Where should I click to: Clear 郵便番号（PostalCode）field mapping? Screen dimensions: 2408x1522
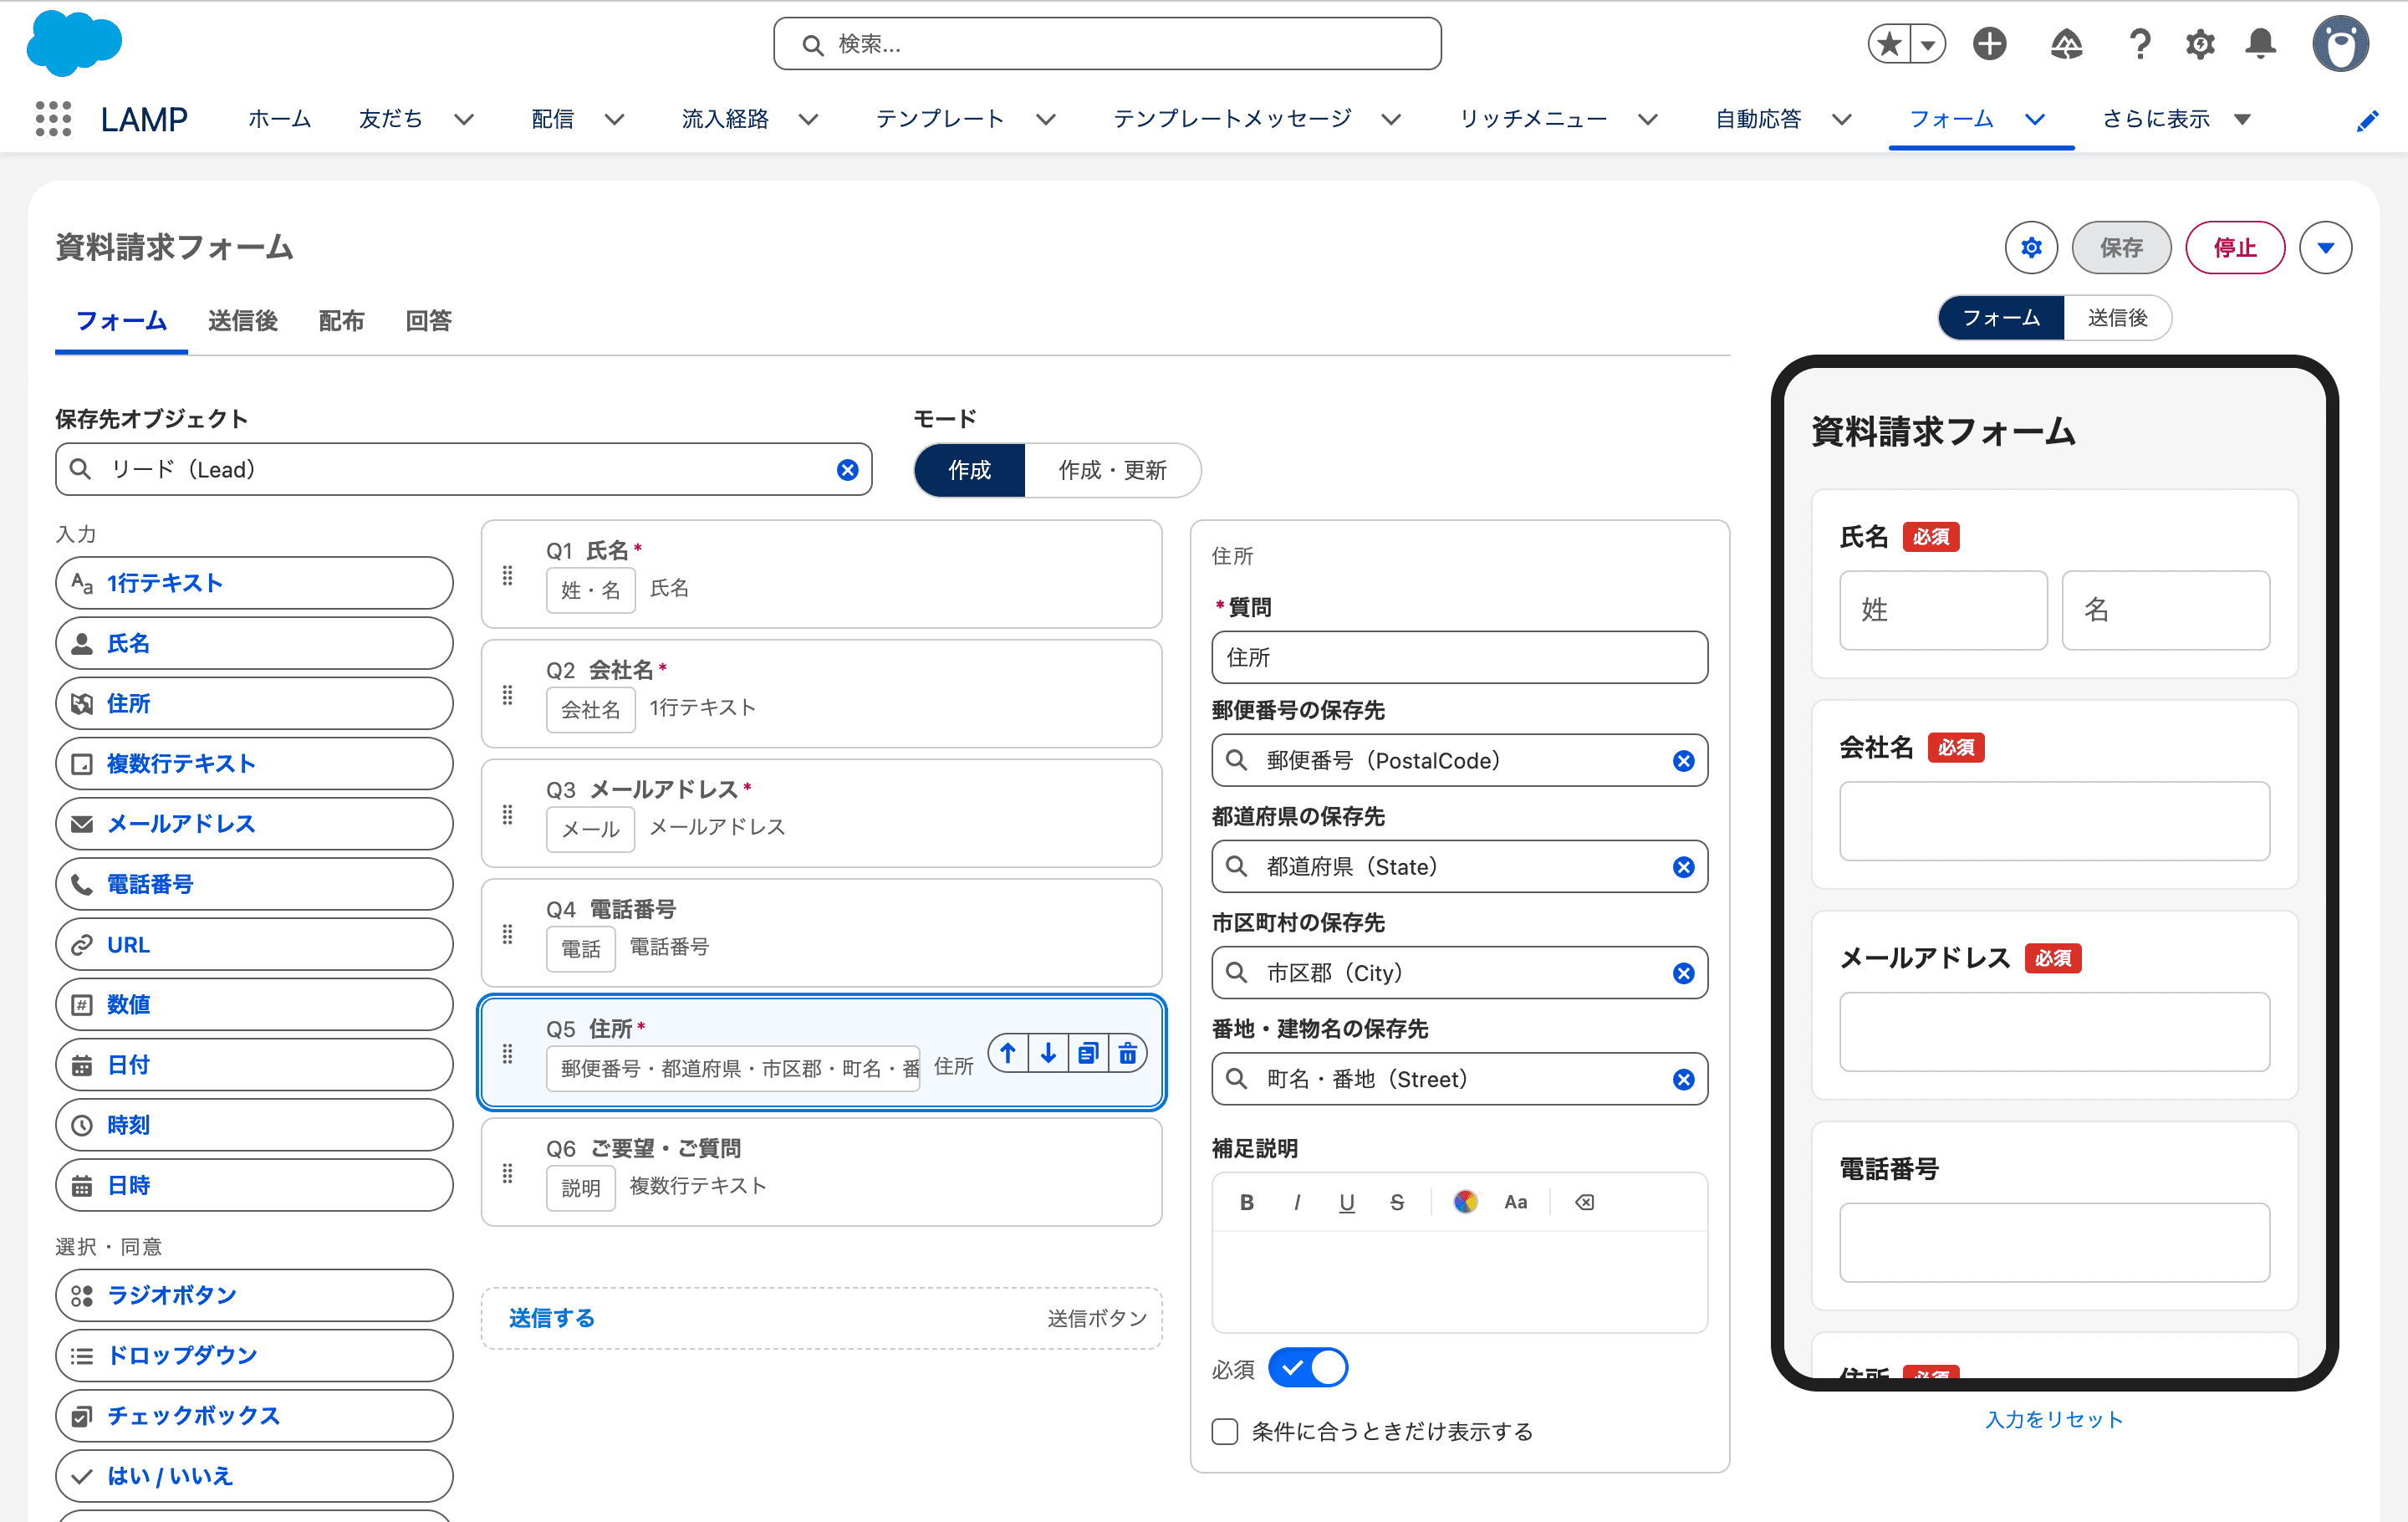pyautogui.click(x=1684, y=761)
